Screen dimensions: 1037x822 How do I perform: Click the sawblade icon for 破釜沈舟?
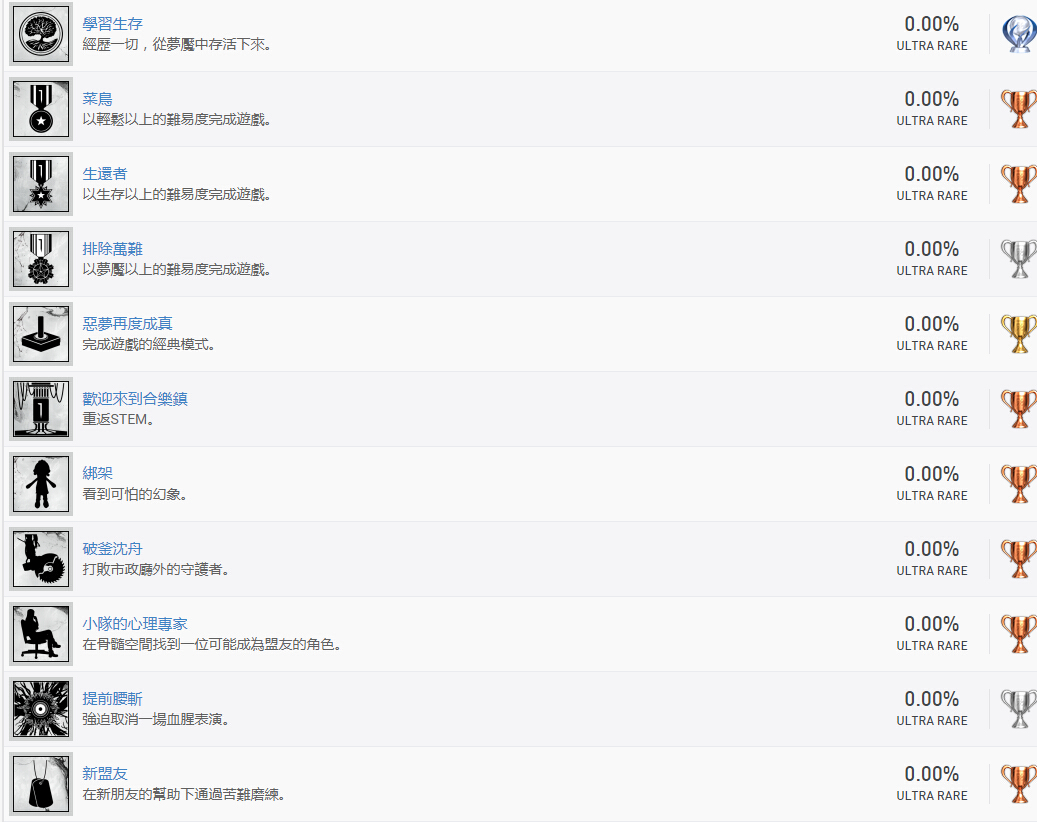[x=41, y=559]
